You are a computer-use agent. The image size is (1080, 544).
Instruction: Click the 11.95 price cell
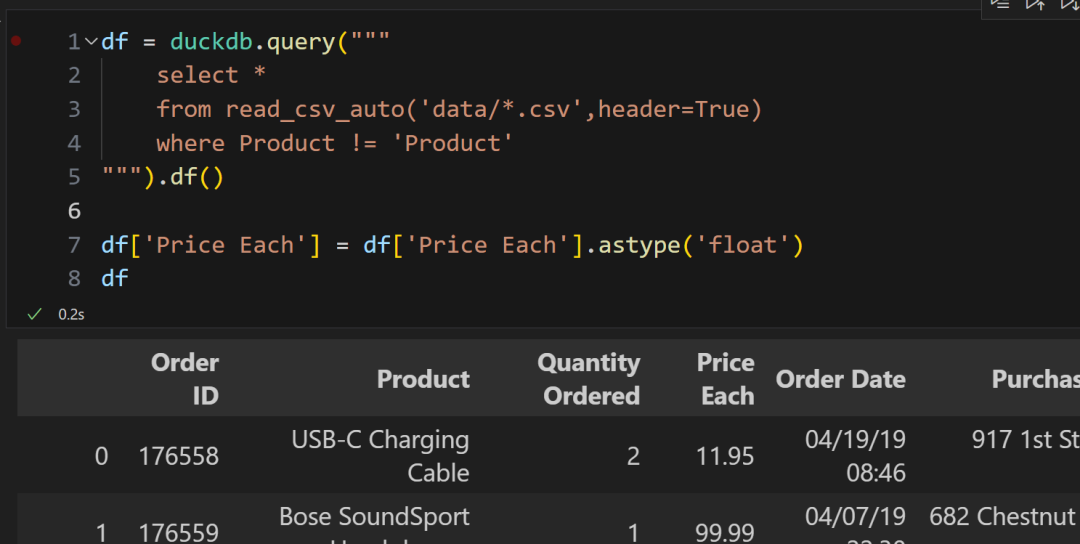point(725,457)
